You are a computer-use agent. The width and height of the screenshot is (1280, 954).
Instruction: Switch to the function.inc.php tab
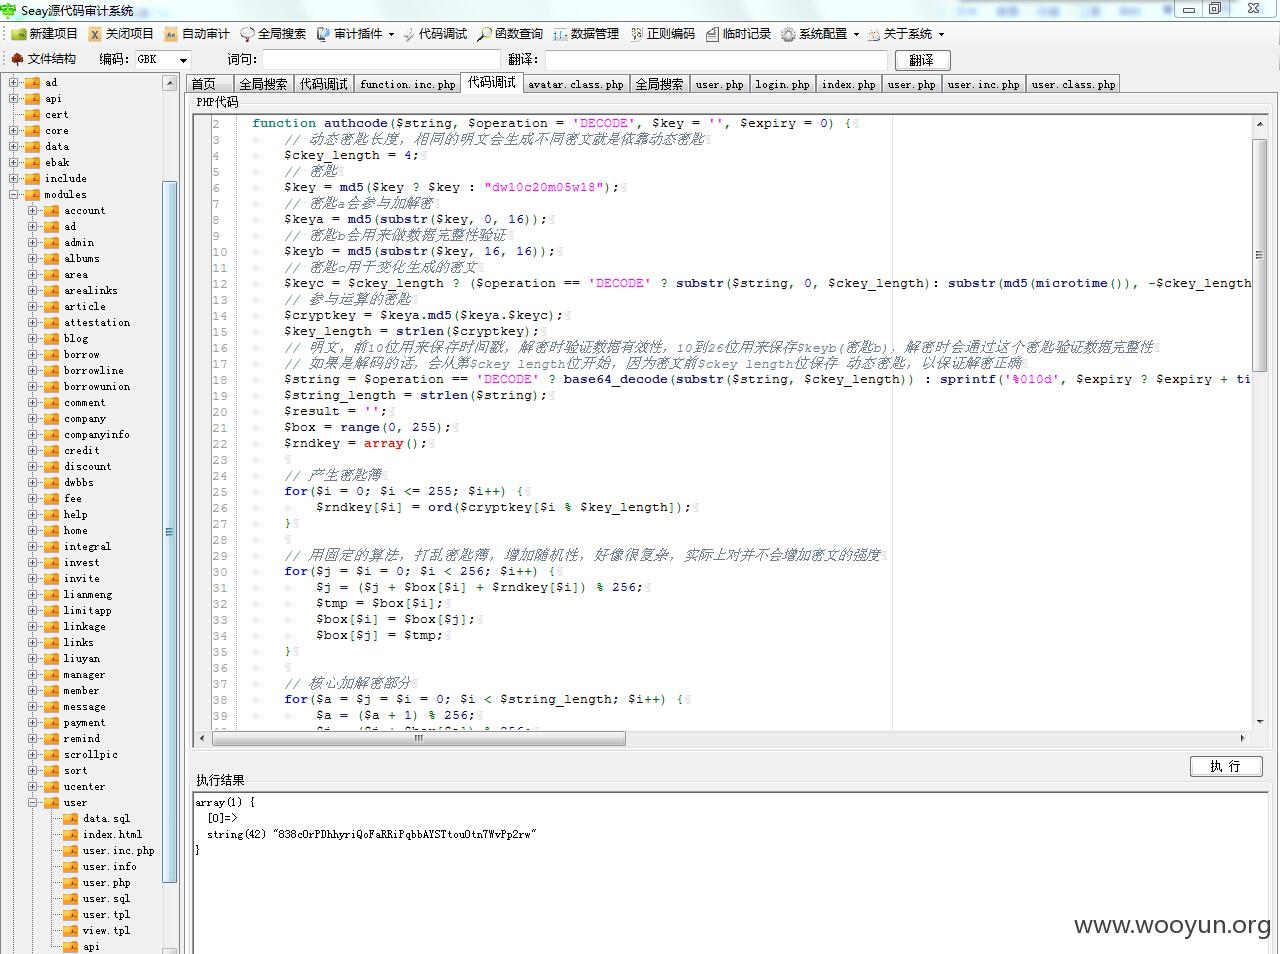coord(407,84)
